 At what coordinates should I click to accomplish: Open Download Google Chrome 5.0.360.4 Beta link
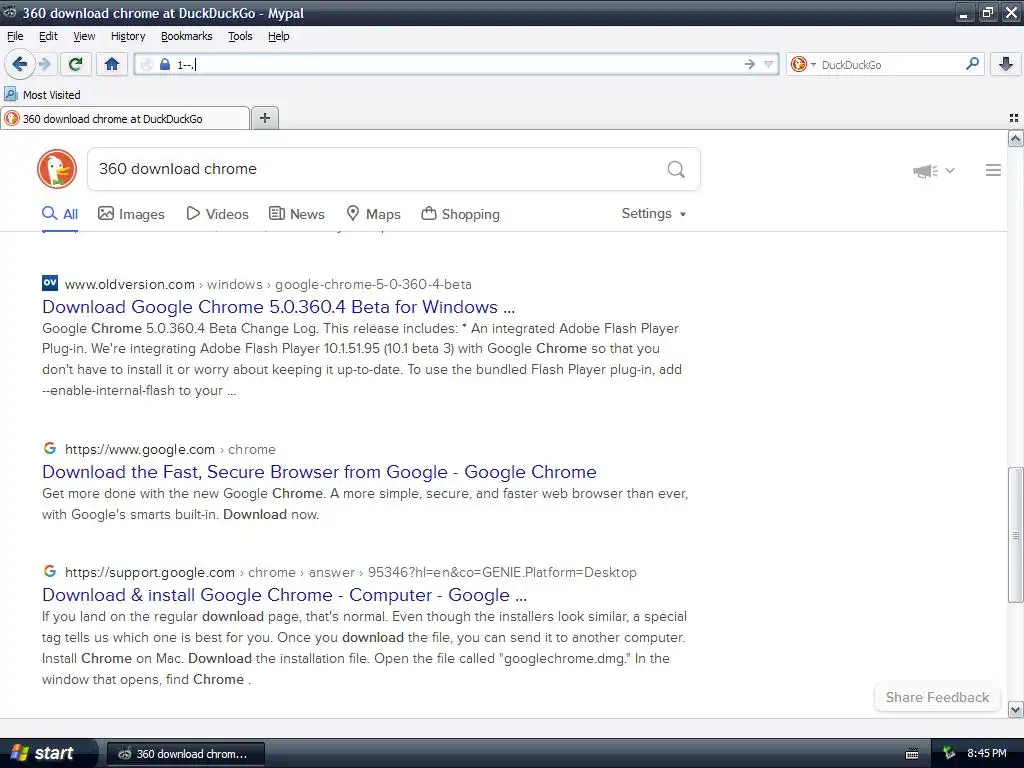tap(278, 307)
